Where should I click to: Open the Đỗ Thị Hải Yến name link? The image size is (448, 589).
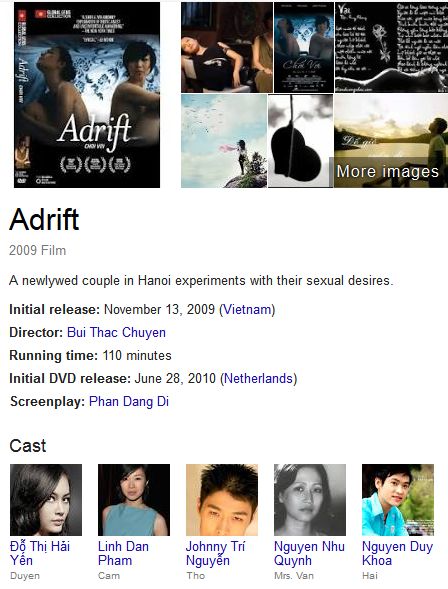click(40, 553)
